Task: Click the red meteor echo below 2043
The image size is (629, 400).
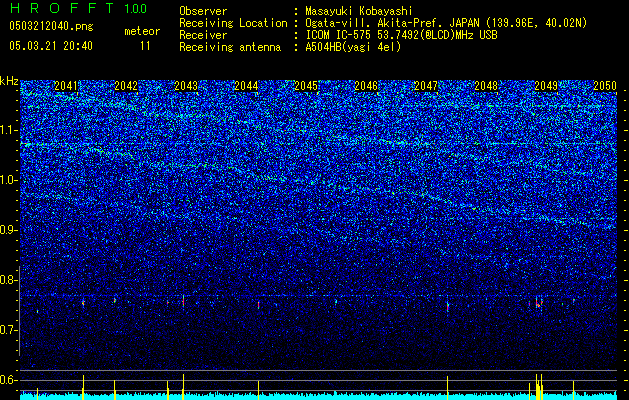Action: pos(183,301)
